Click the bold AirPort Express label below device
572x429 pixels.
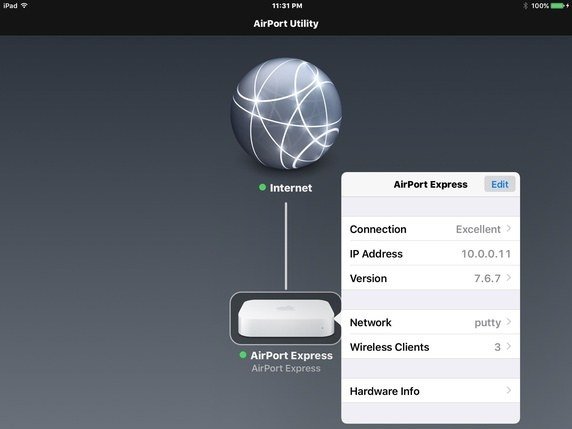[x=291, y=355]
